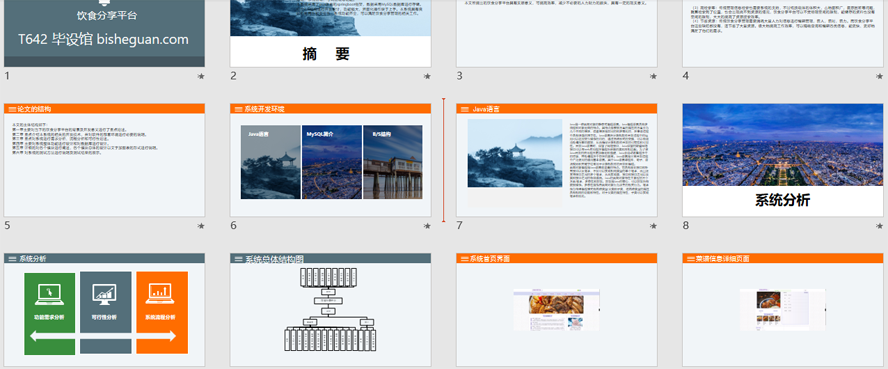Image resolution: width=888 pixels, height=369 pixels.
Task: Select slide 3 thumbnail
Action: [x=557, y=33]
